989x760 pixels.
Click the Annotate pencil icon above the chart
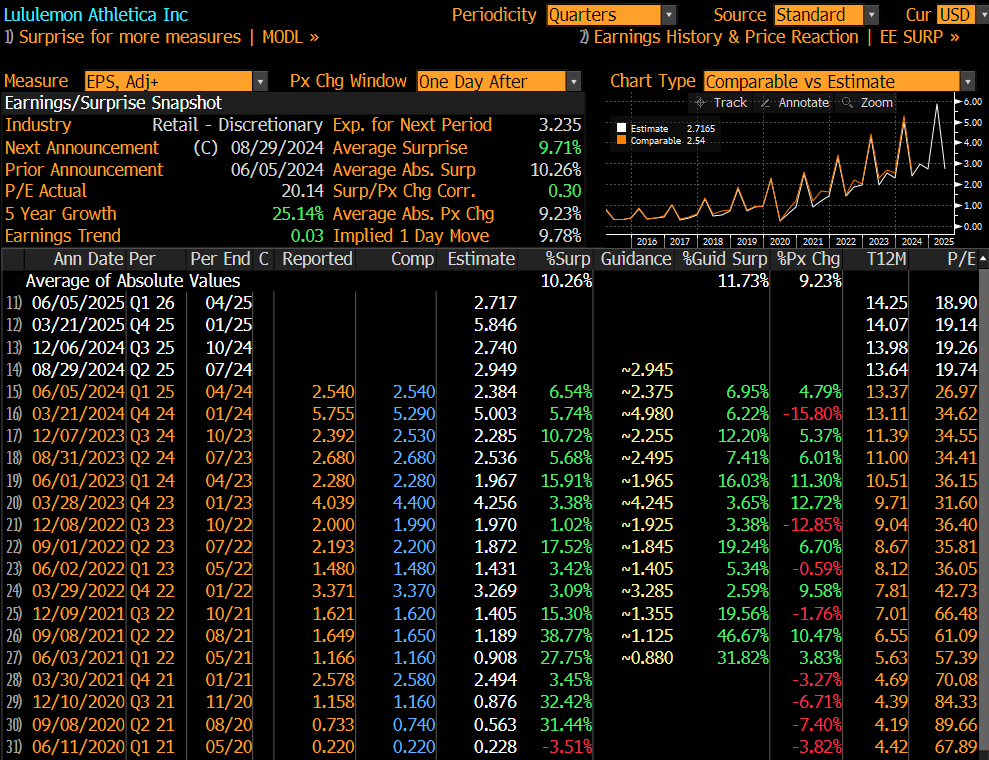coord(765,103)
